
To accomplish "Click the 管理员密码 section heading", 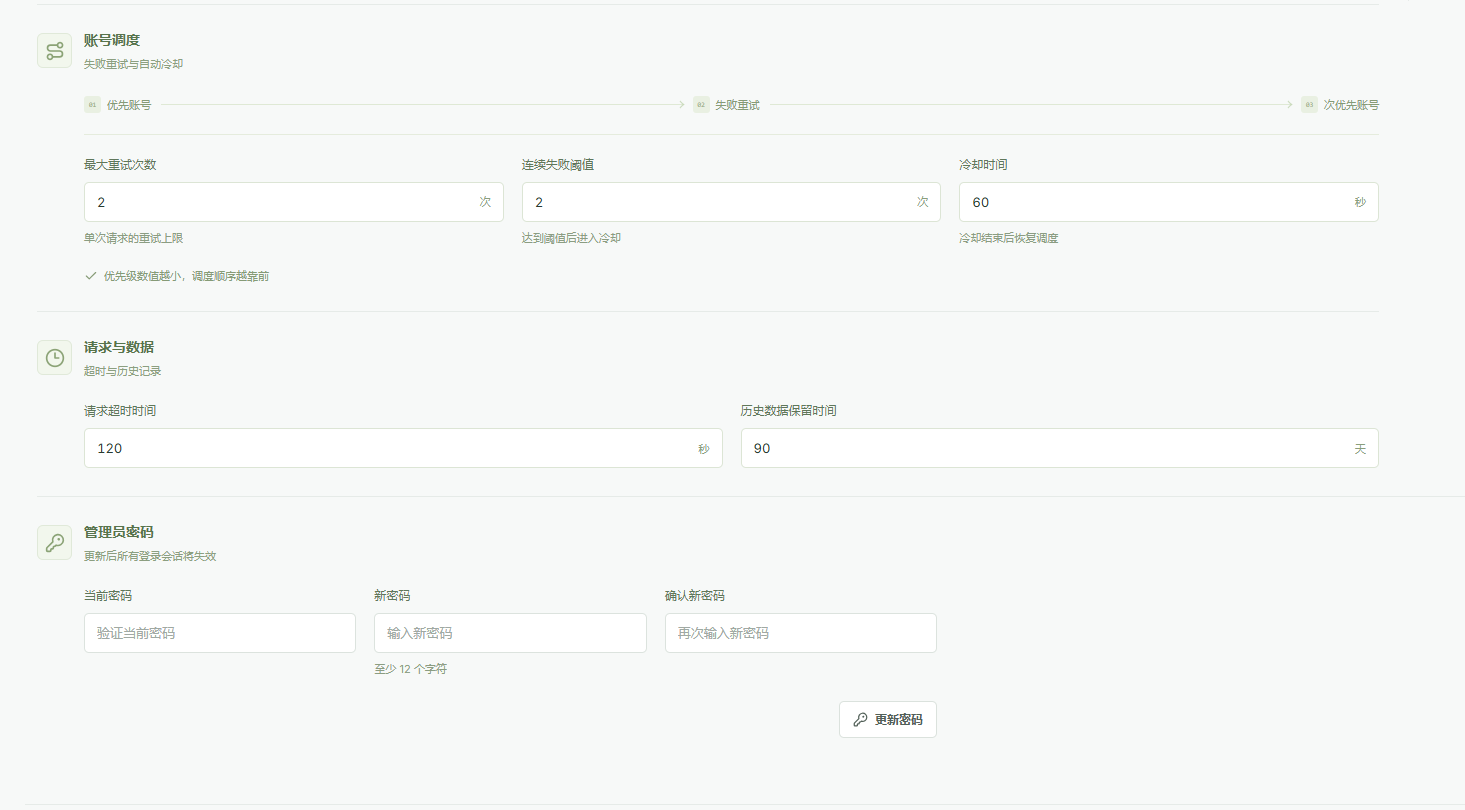I will click(x=119, y=532).
